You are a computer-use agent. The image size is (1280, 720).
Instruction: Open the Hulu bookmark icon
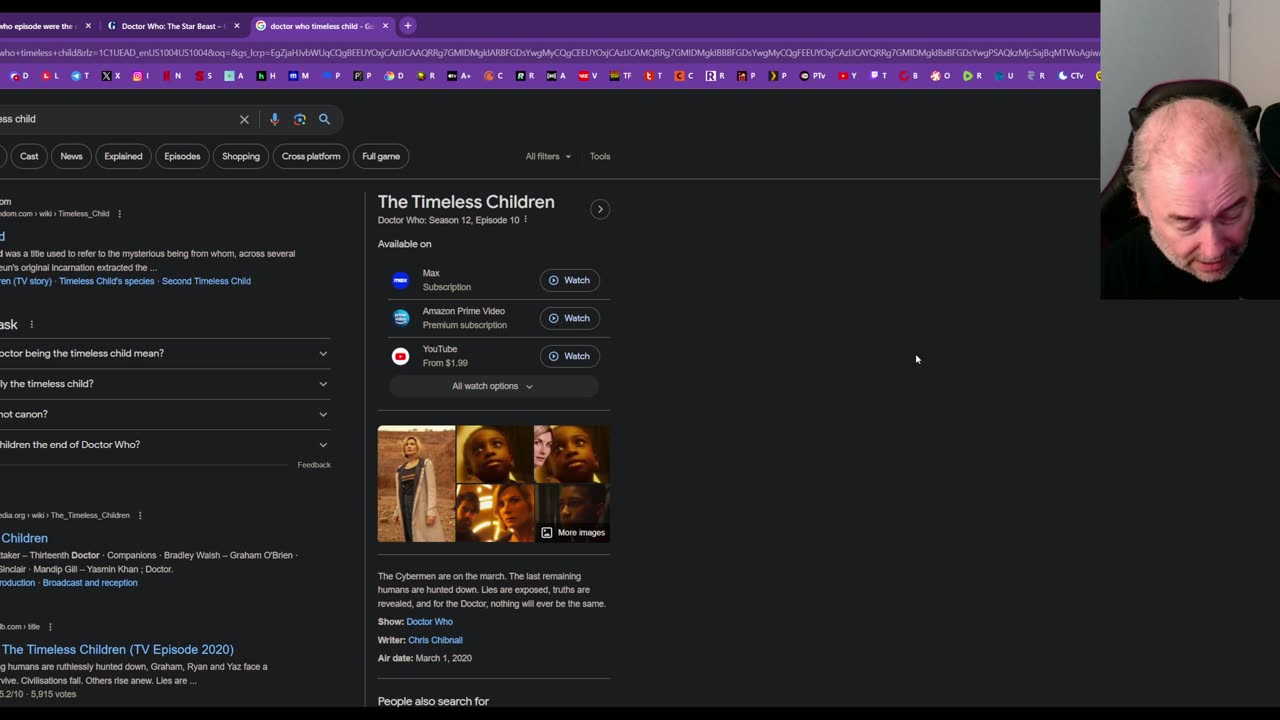[266, 75]
